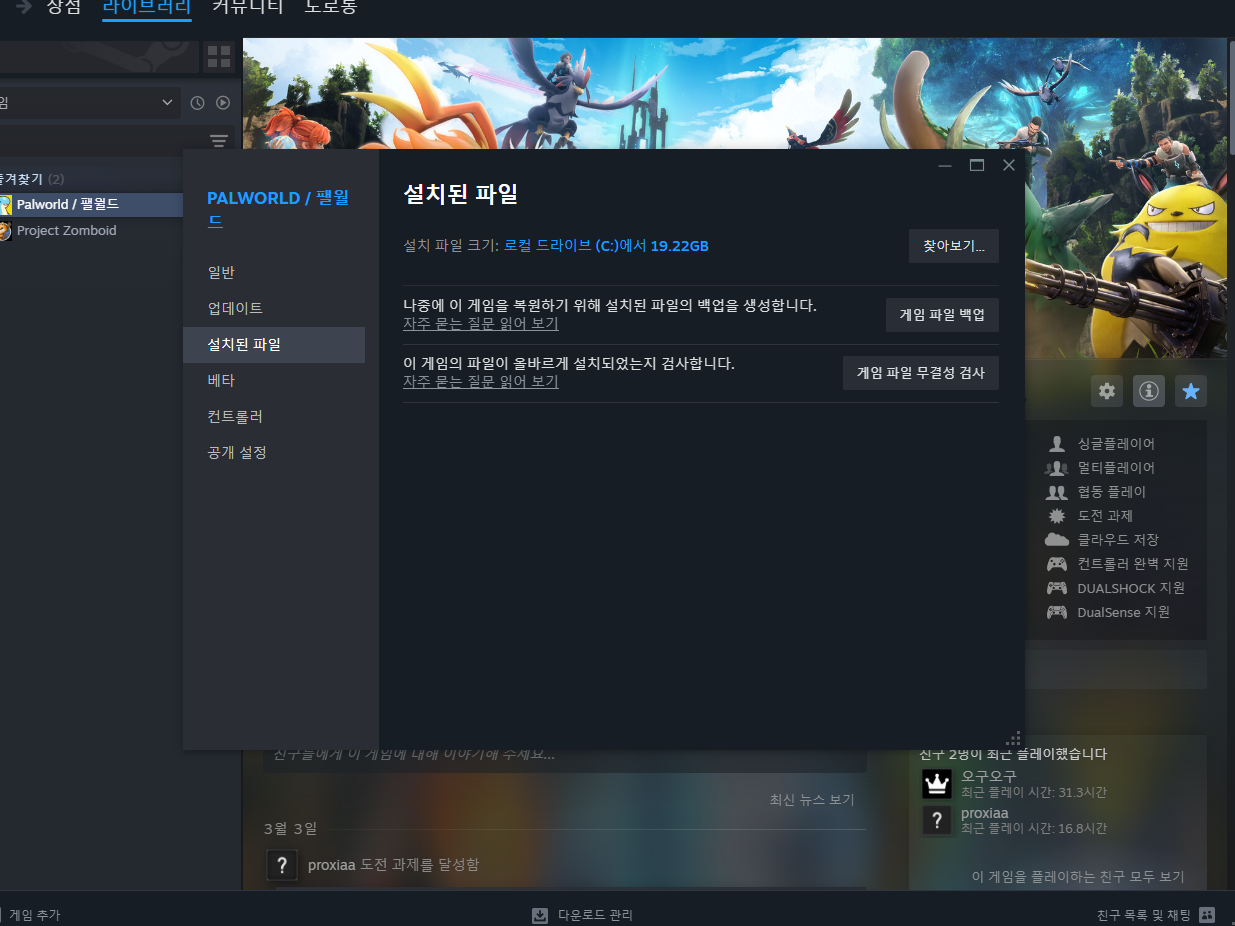The image size is (1235, 926).
Task: Click the multiplayer feature icon
Action: pyautogui.click(x=1057, y=468)
